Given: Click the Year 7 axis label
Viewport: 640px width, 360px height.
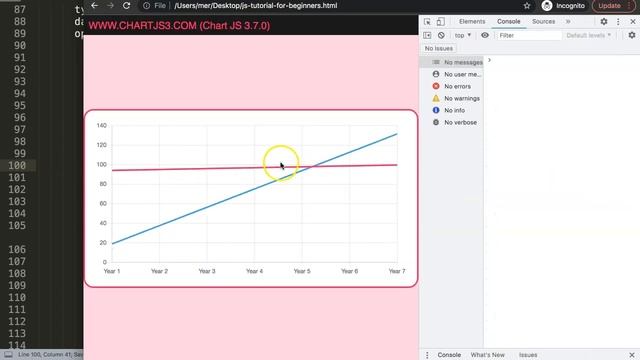Looking at the screenshot, I should pyautogui.click(x=397, y=271).
